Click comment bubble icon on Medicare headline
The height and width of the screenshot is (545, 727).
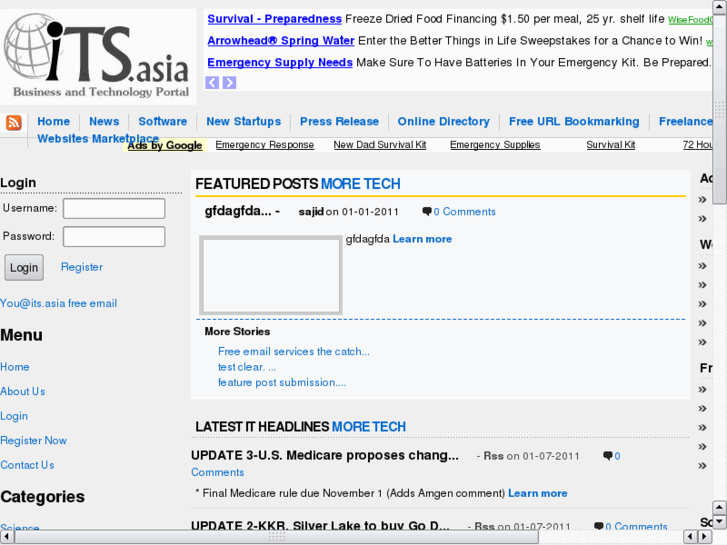[607, 456]
